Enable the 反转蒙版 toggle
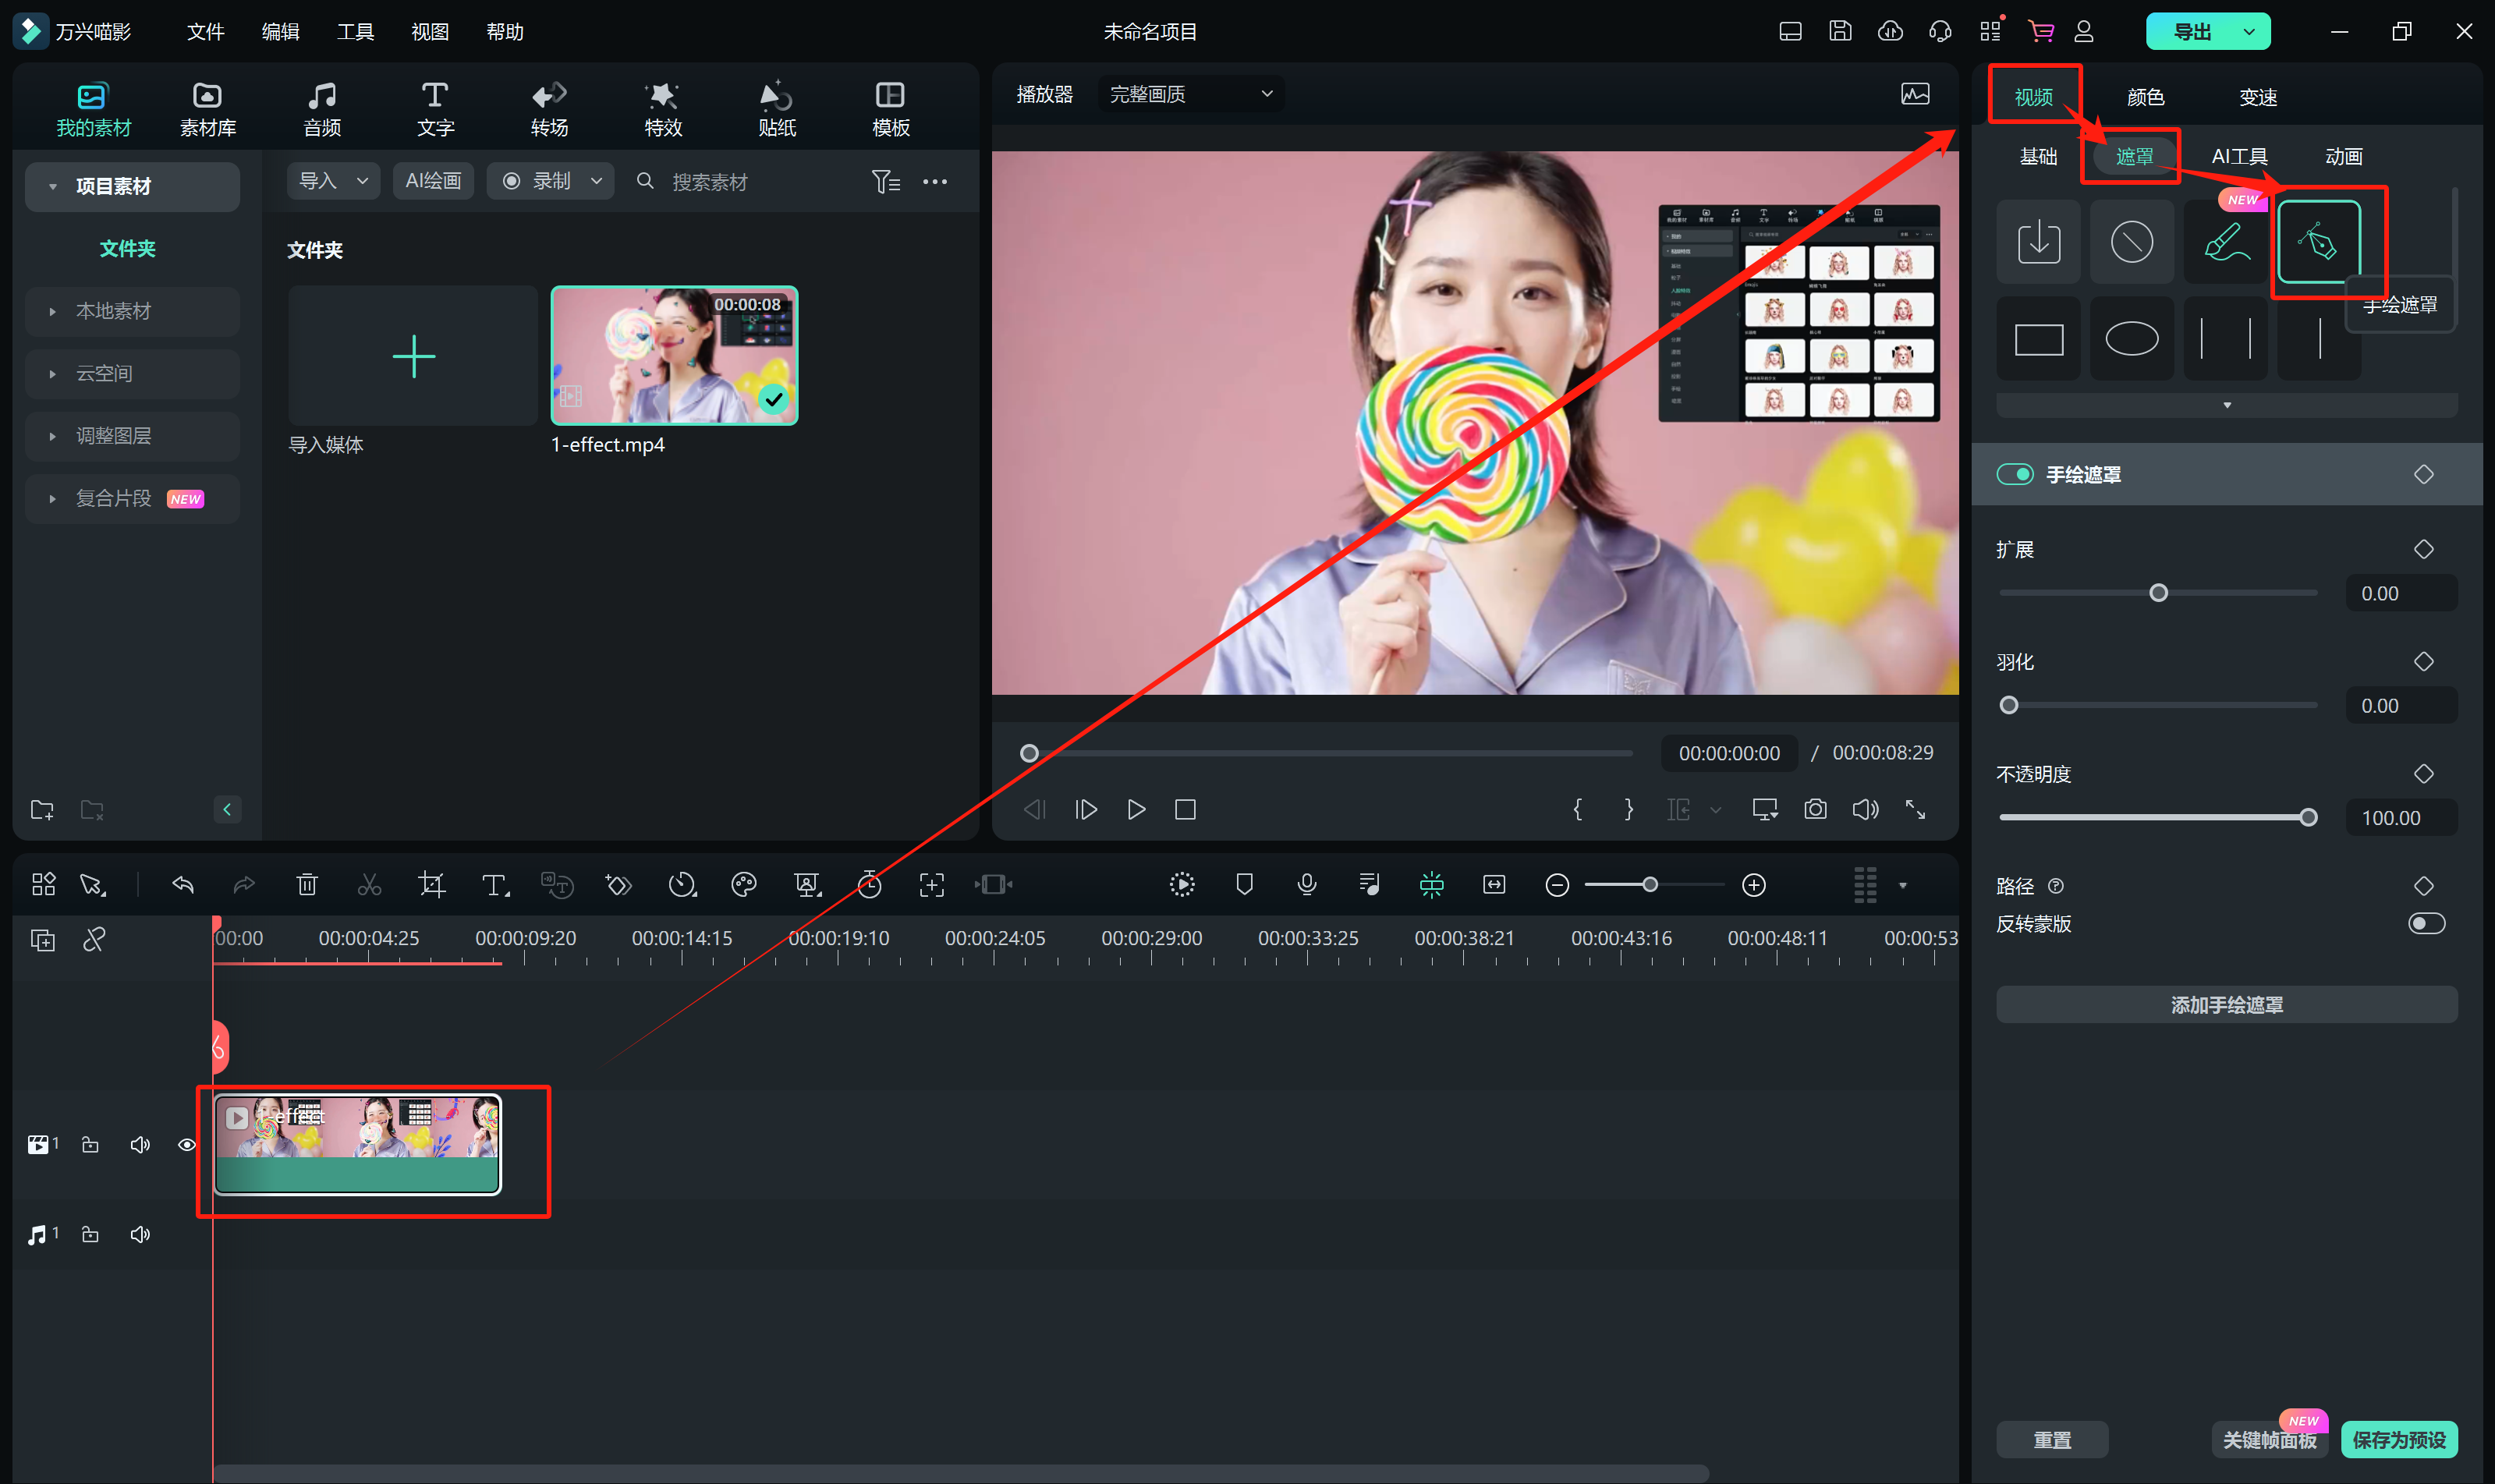The image size is (2495, 1484). tap(2426, 923)
